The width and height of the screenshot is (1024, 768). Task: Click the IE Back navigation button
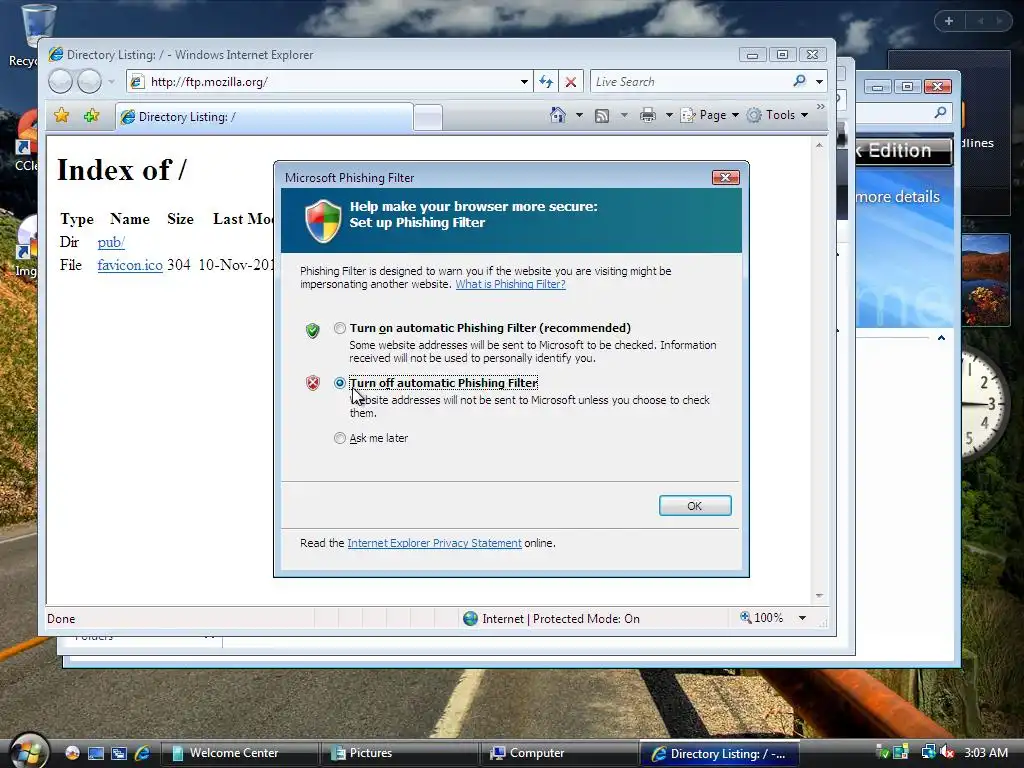tap(60, 82)
